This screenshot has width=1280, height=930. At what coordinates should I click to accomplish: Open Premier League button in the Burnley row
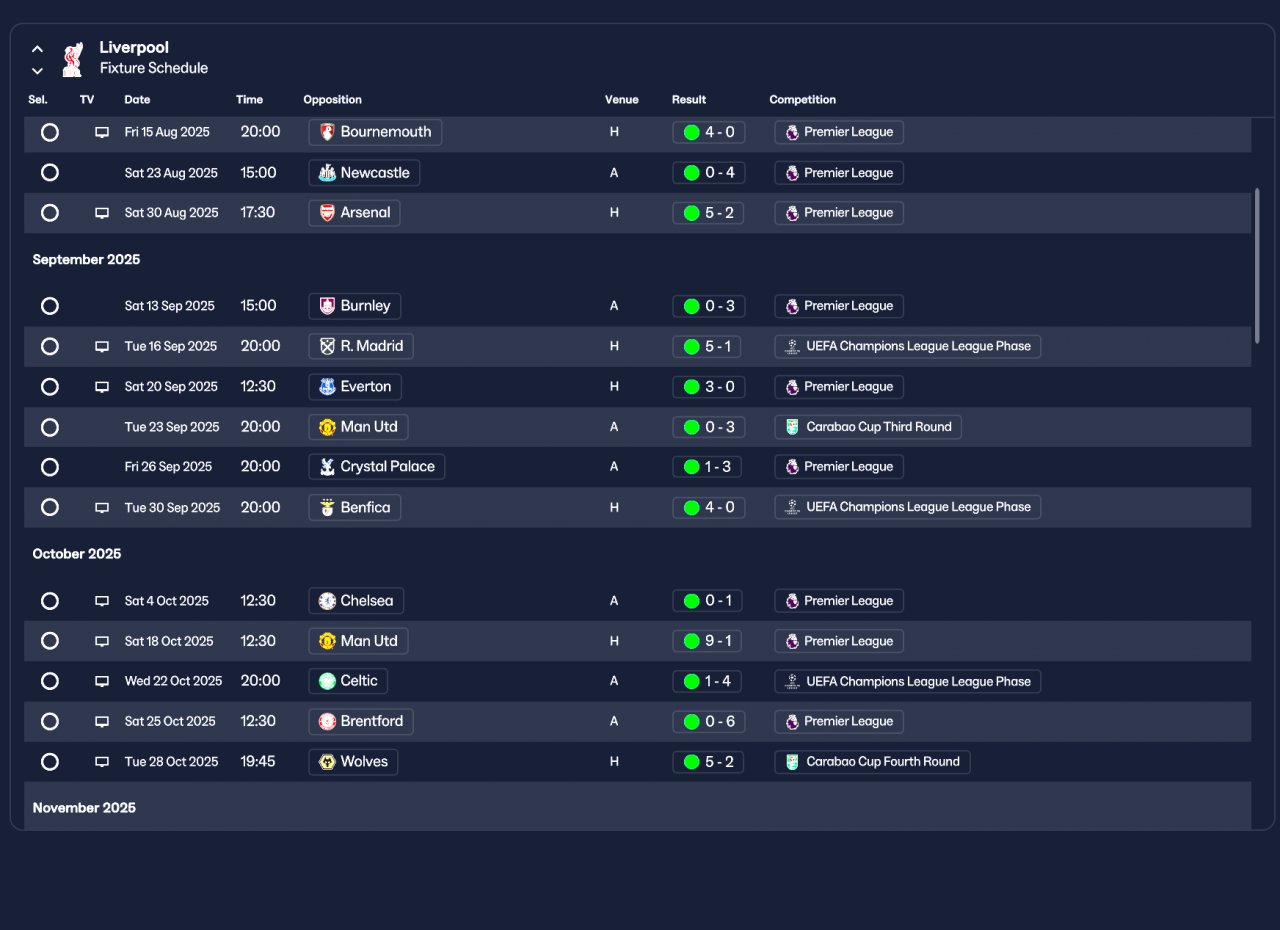(x=839, y=306)
